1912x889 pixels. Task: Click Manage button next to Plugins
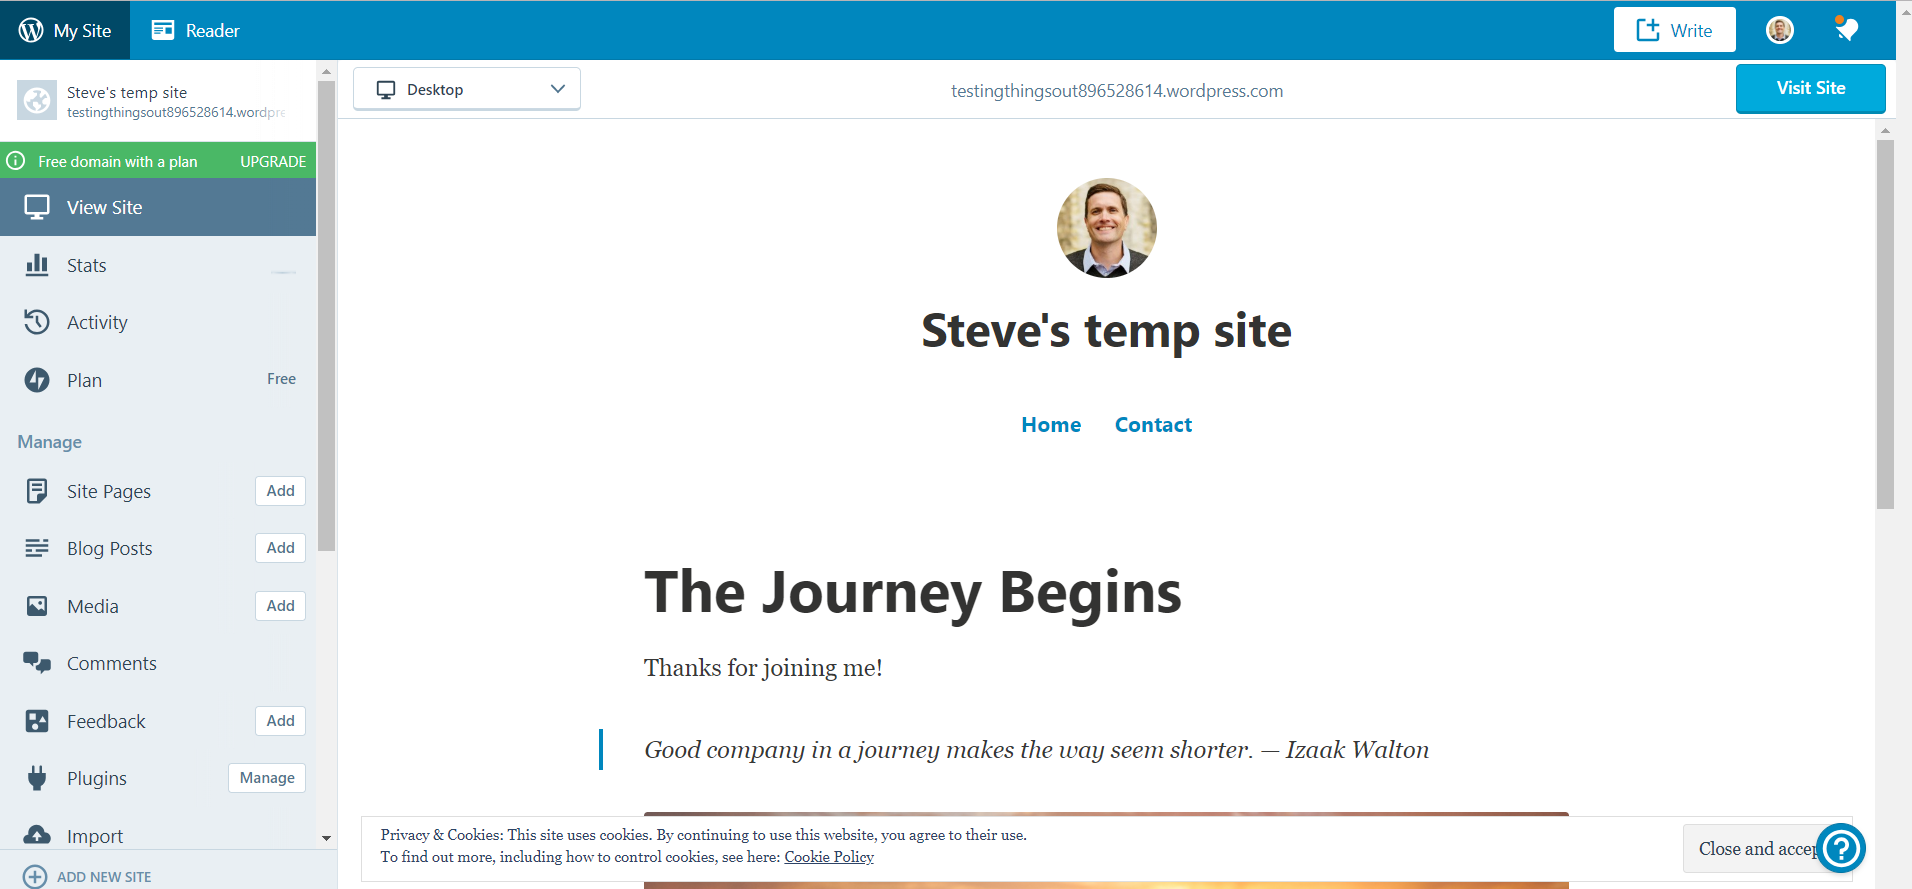point(267,778)
